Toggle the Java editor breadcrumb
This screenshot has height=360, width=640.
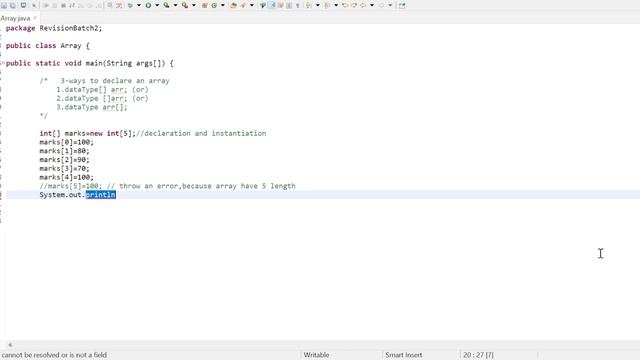pos(263,5)
